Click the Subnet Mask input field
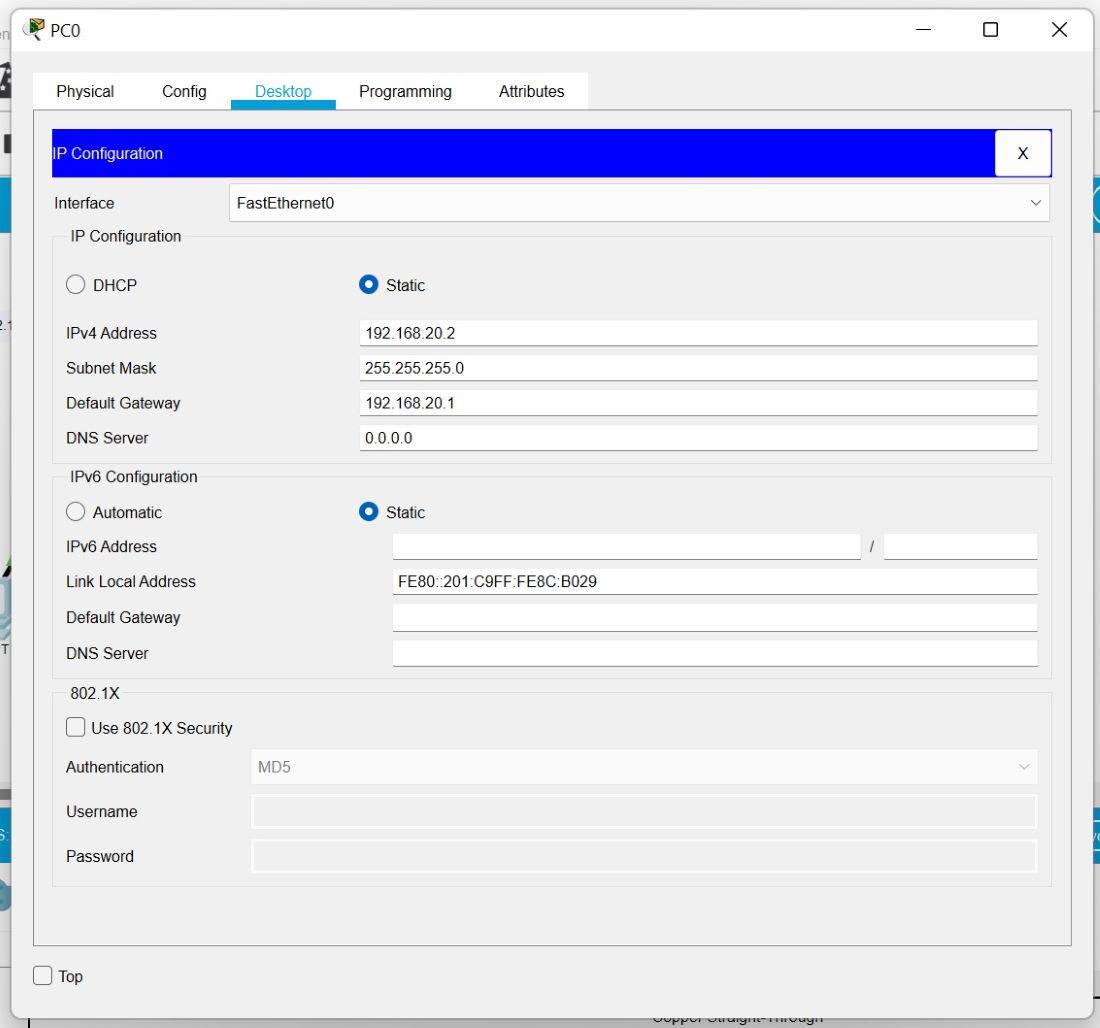The image size is (1100, 1028). pos(697,368)
